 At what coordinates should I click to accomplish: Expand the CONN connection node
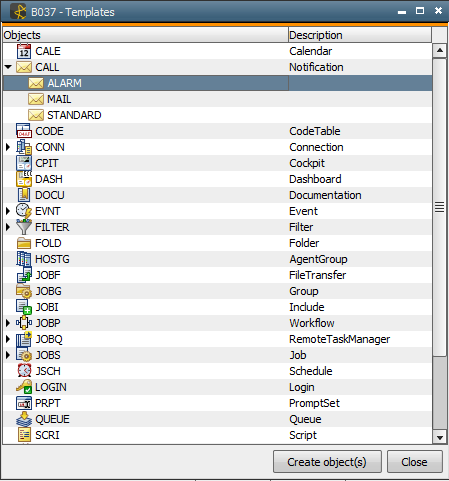click(8, 147)
